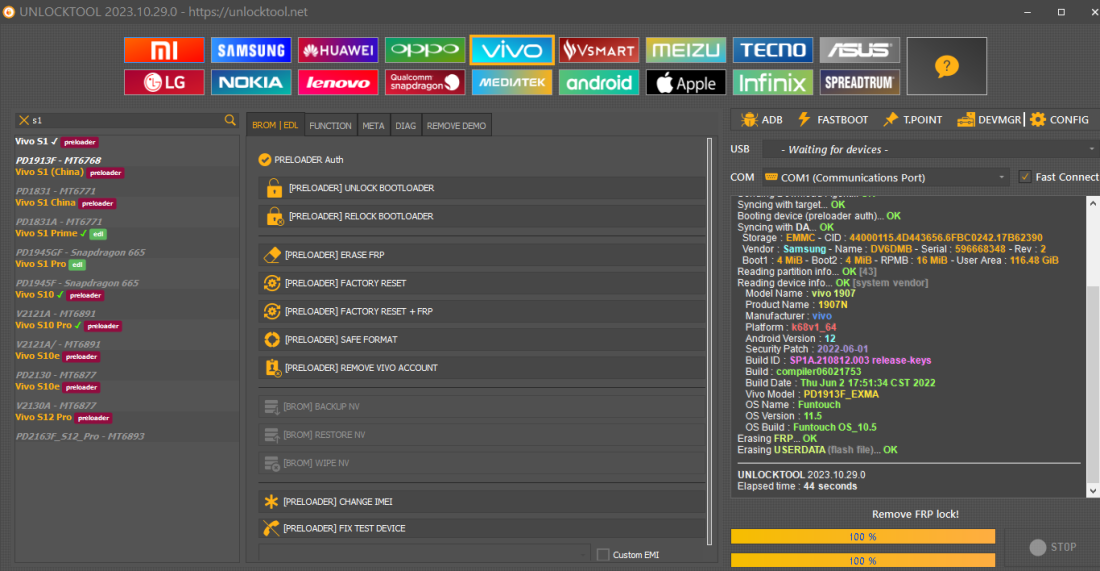The image size is (1100, 571).
Task: Open the CONFIG settings
Action: [x=1059, y=120]
